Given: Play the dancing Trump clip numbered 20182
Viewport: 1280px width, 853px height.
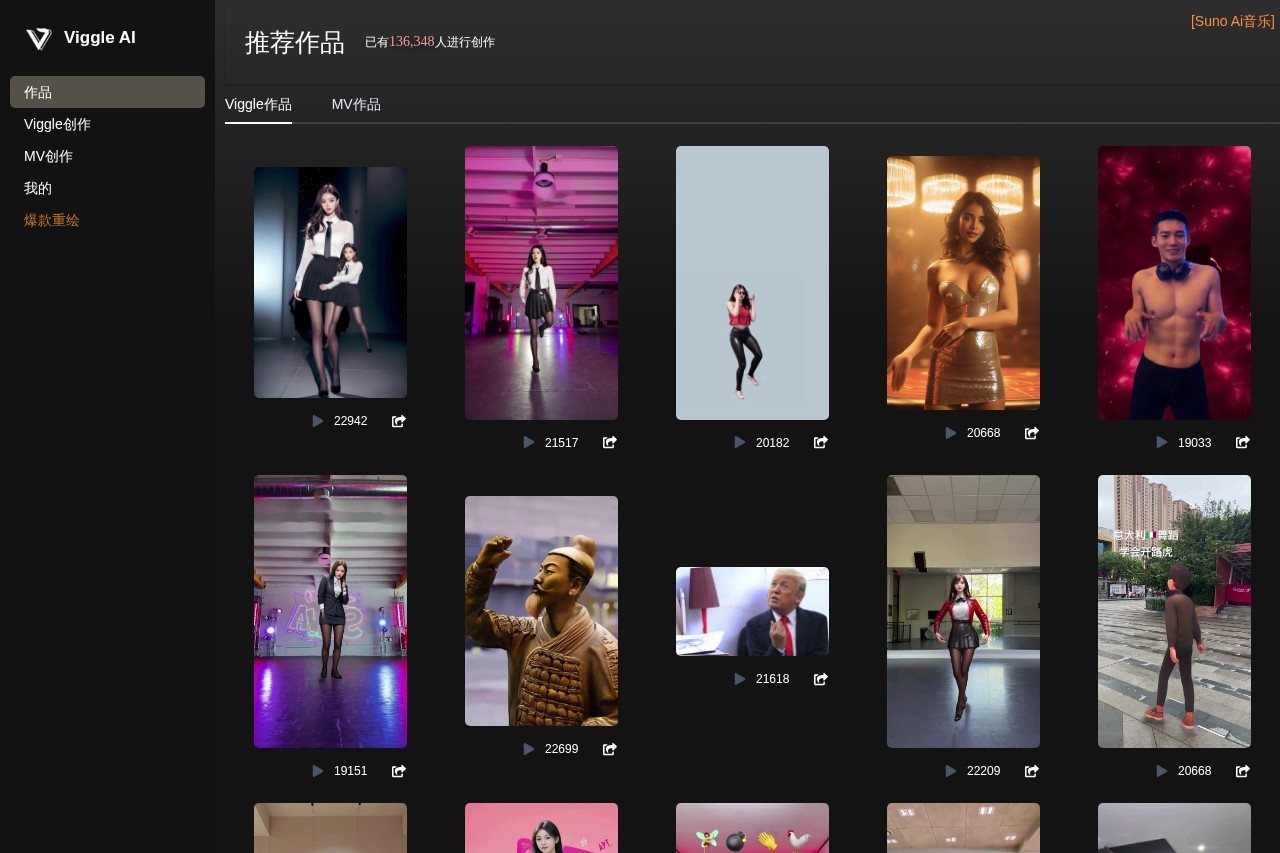Looking at the screenshot, I should [740, 442].
